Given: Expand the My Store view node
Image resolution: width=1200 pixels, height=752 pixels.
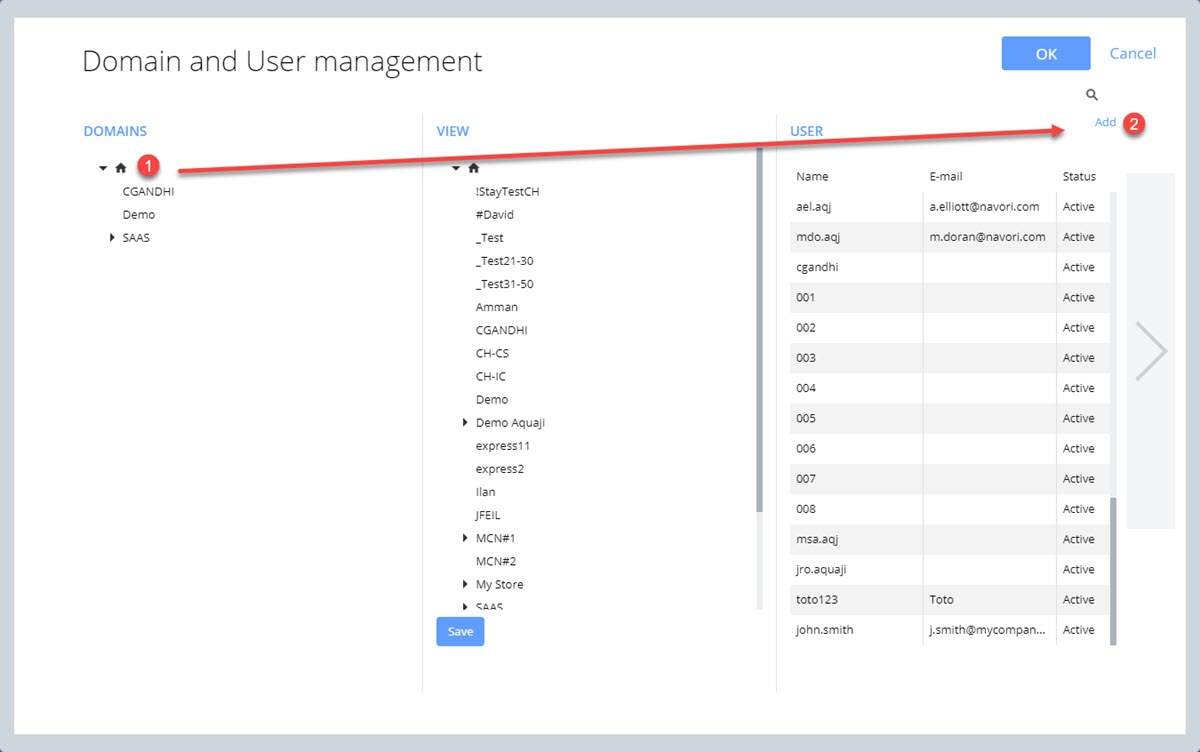Looking at the screenshot, I should (x=465, y=584).
